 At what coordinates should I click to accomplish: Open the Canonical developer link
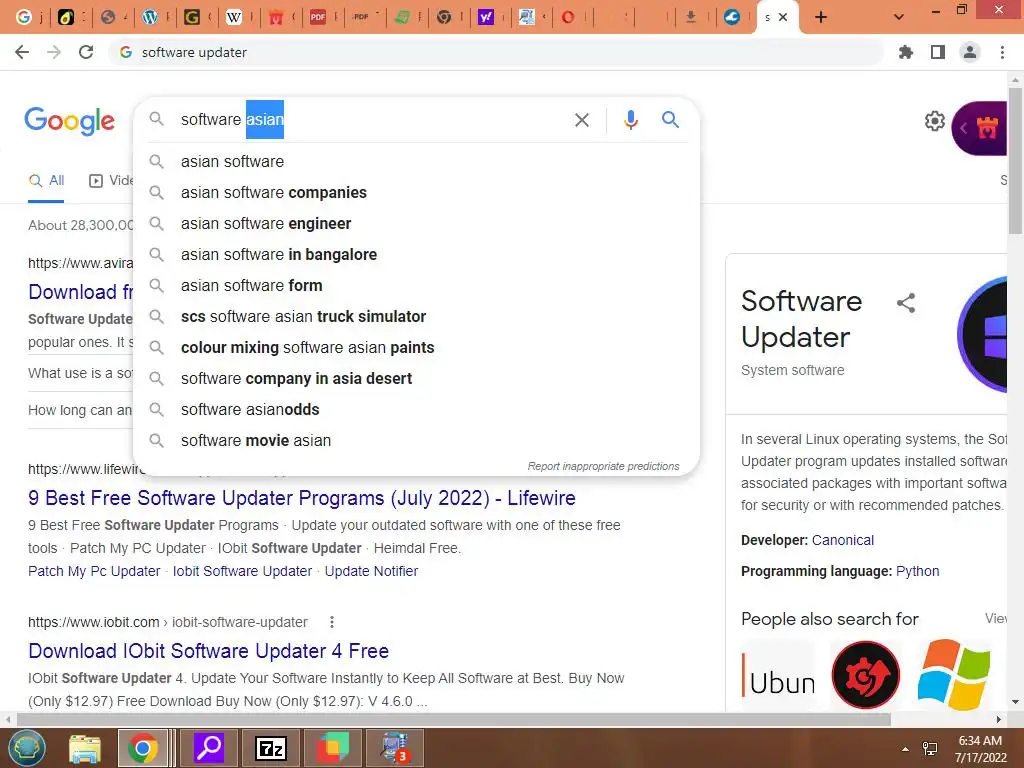(x=842, y=541)
